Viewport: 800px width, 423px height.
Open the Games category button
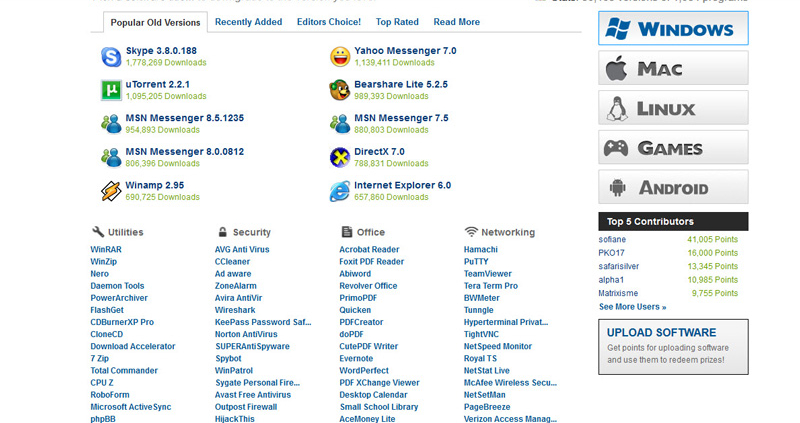pyautogui.click(x=673, y=147)
